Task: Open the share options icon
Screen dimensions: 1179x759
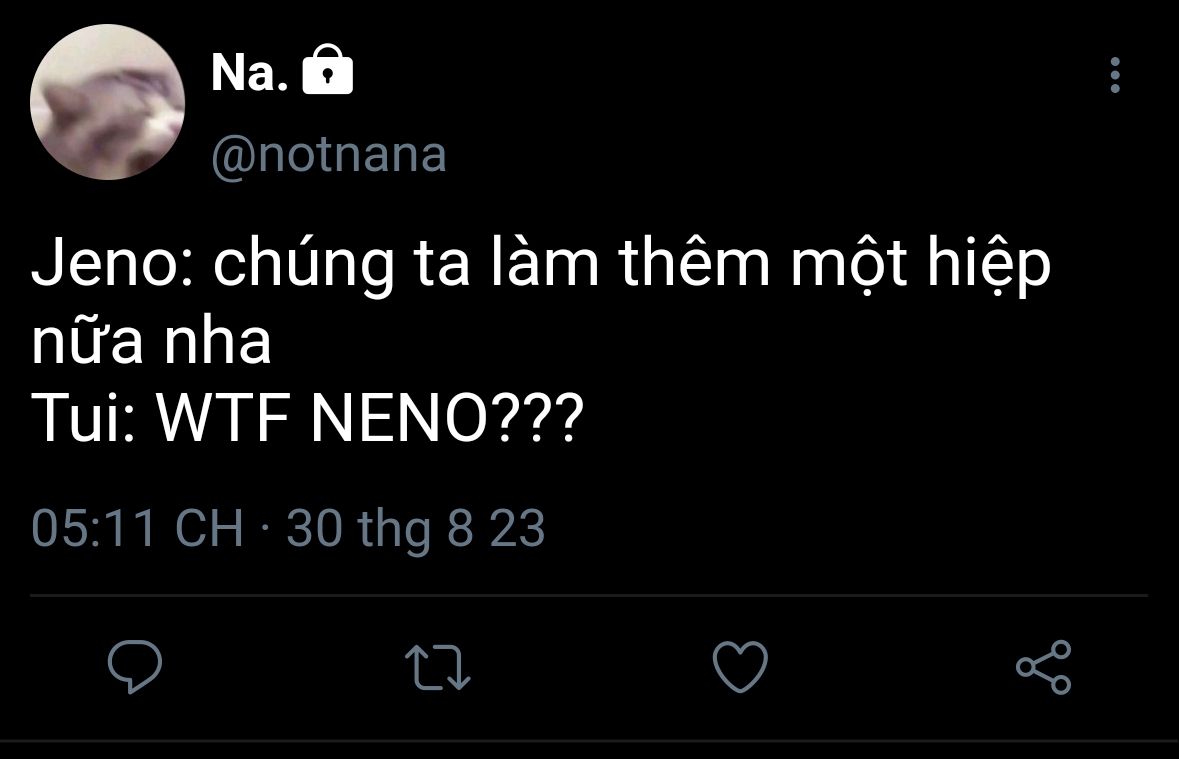Action: click(1043, 667)
